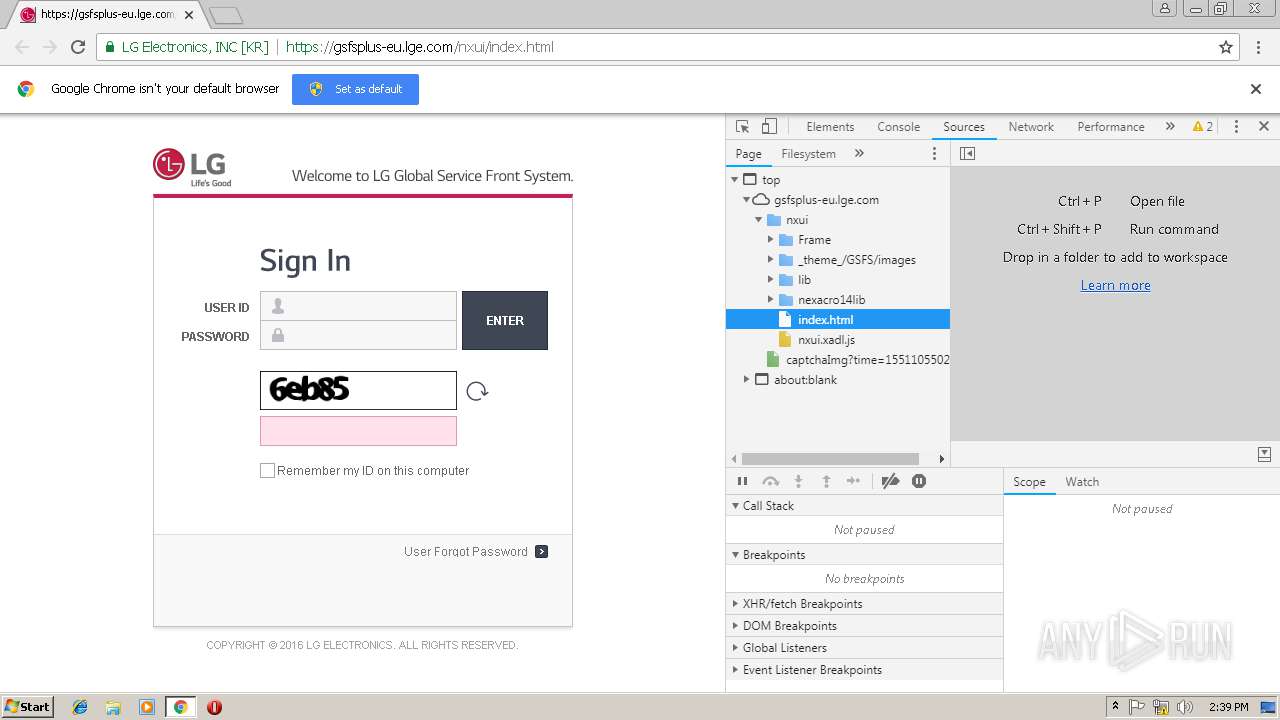
Task: Switch to the Watch tab
Action: click(1082, 482)
